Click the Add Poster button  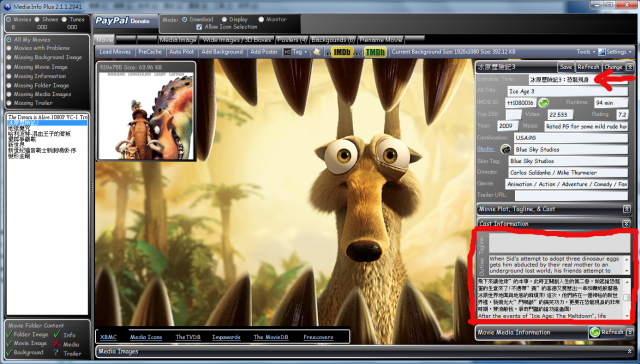point(264,52)
